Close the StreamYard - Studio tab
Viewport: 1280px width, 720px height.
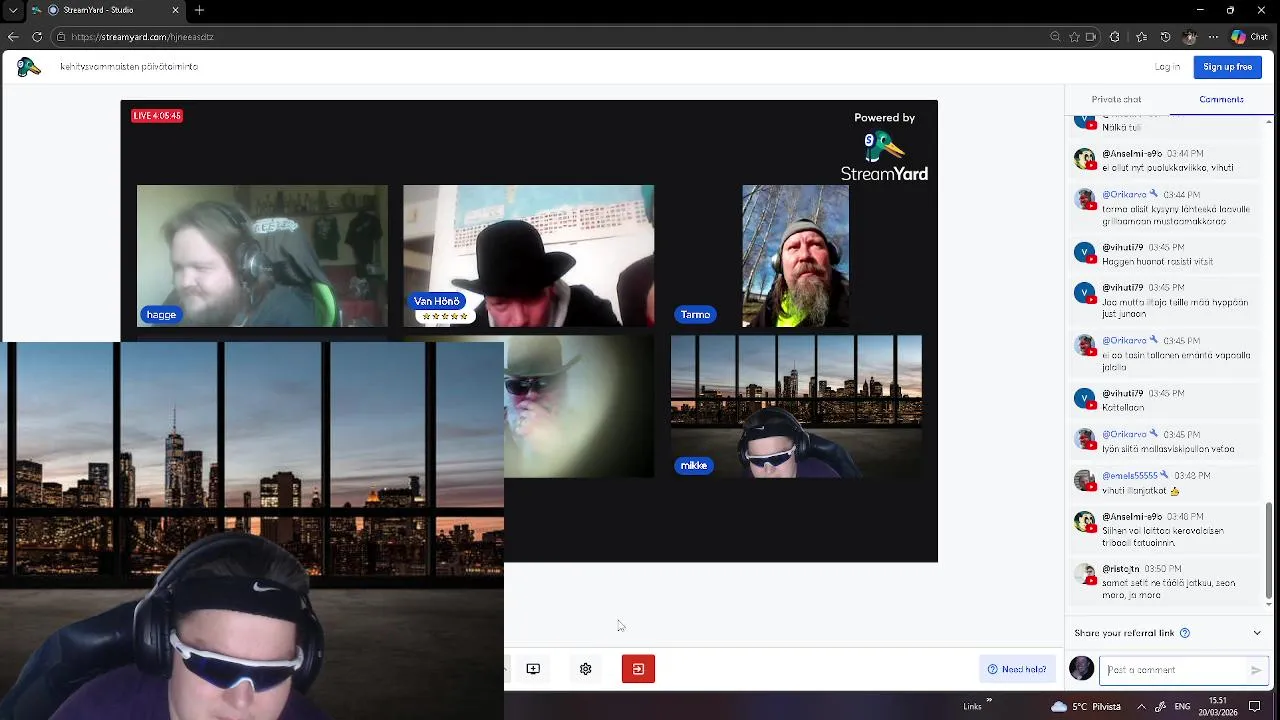pos(175,10)
